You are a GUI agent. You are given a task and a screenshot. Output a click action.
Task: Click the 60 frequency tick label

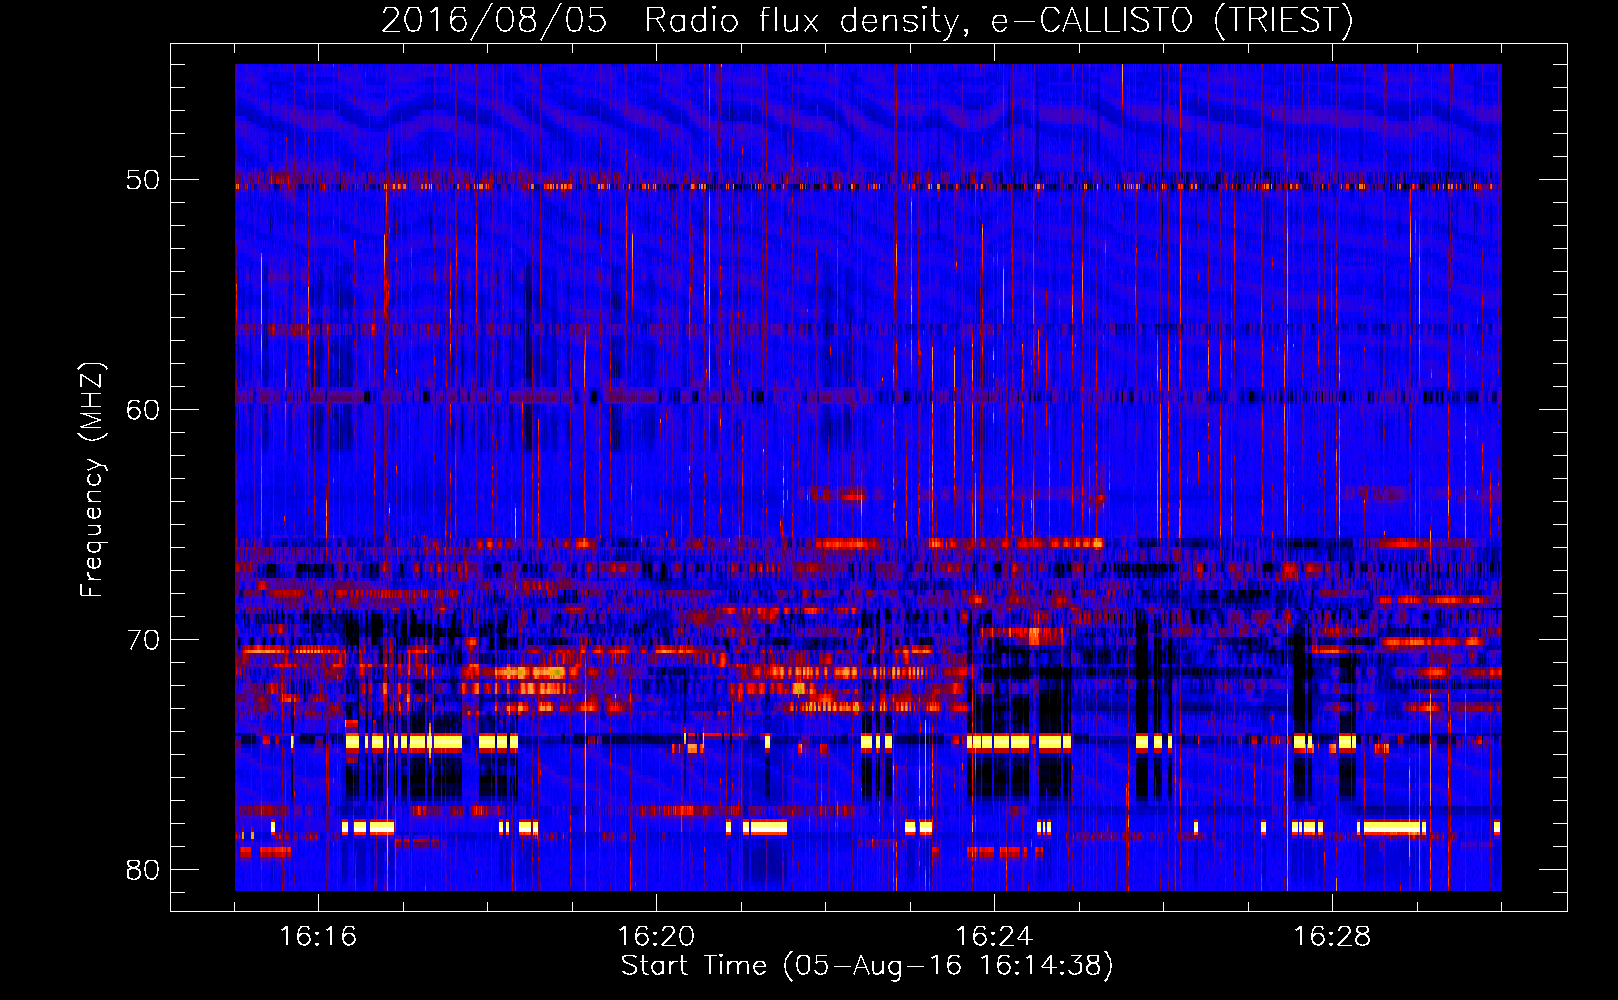click(x=143, y=410)
